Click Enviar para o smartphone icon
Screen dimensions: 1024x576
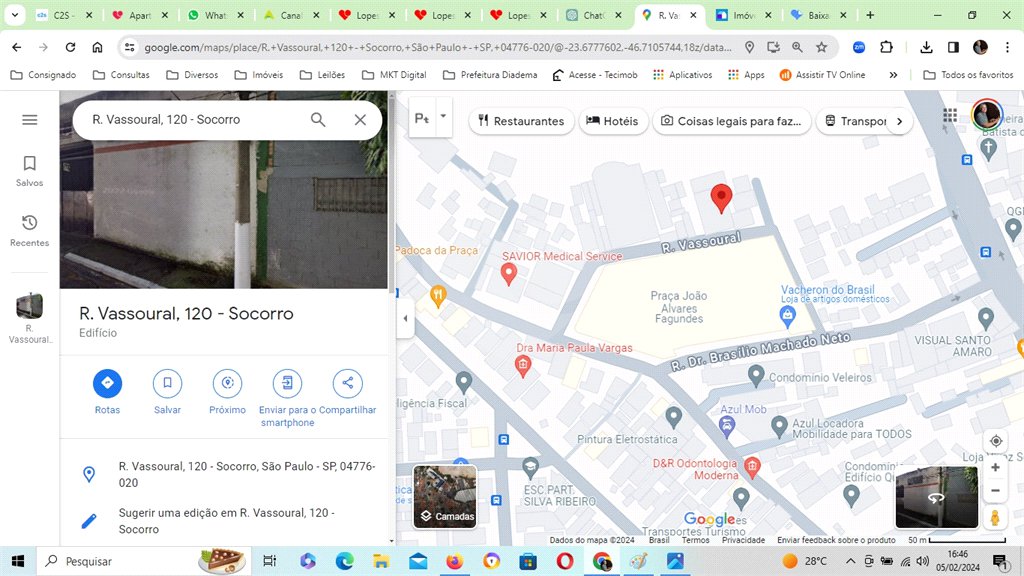pos(287,383)
